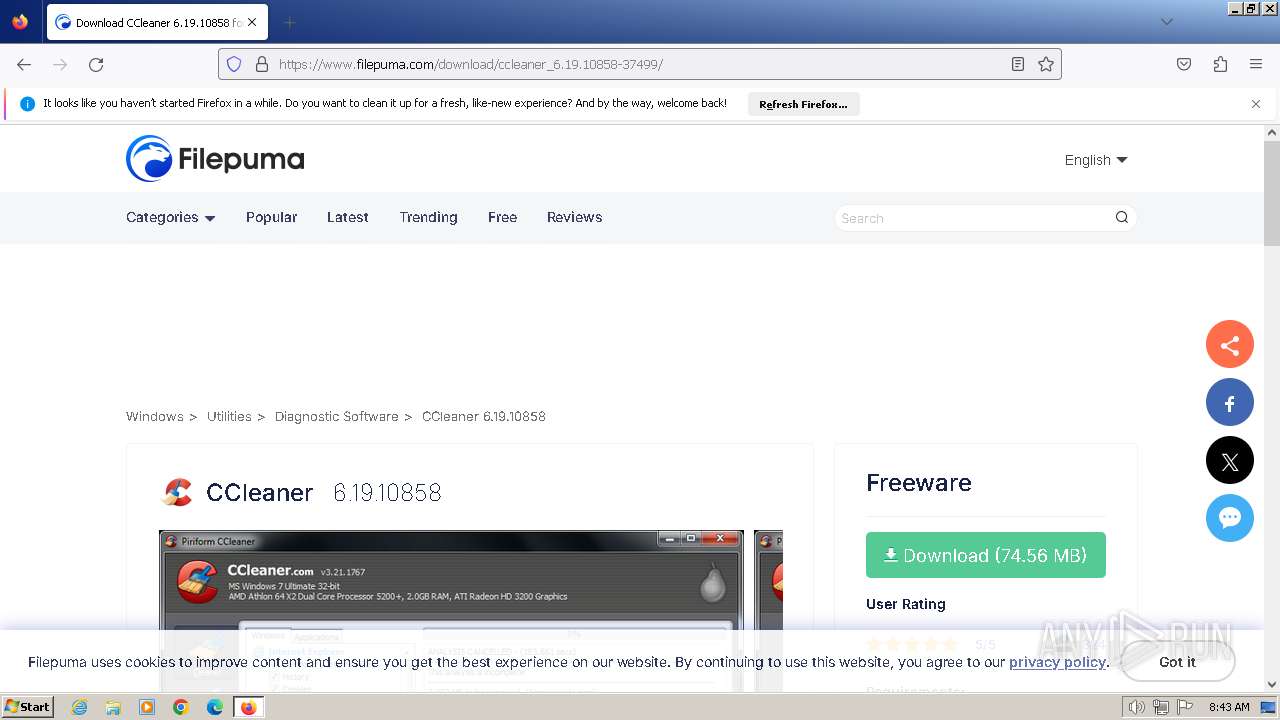Follow the Windows breadcrumb link
Image resolution: width=1280 pixels, height=720 pixels.
(155, 416)
